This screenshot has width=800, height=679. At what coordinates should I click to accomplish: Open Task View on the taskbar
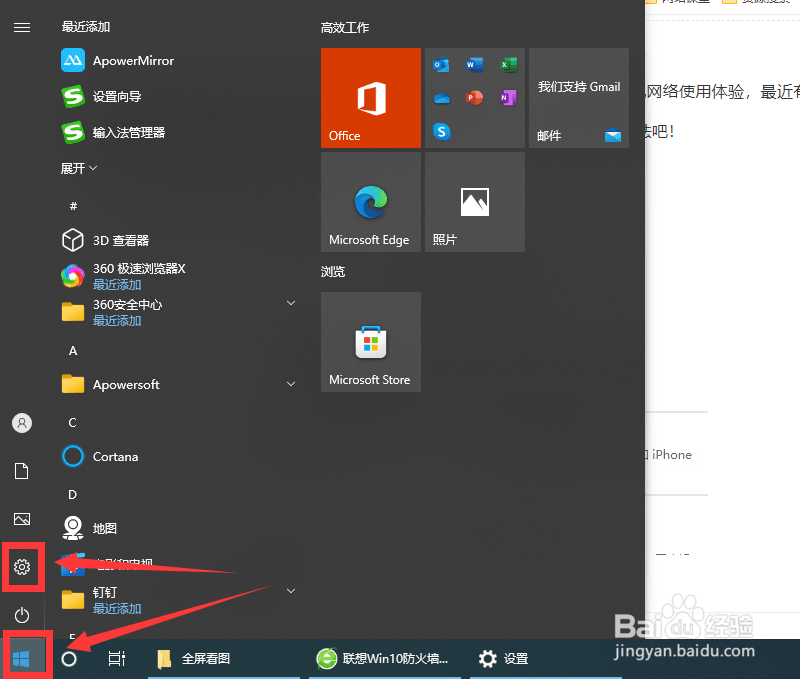coord(117,659)
